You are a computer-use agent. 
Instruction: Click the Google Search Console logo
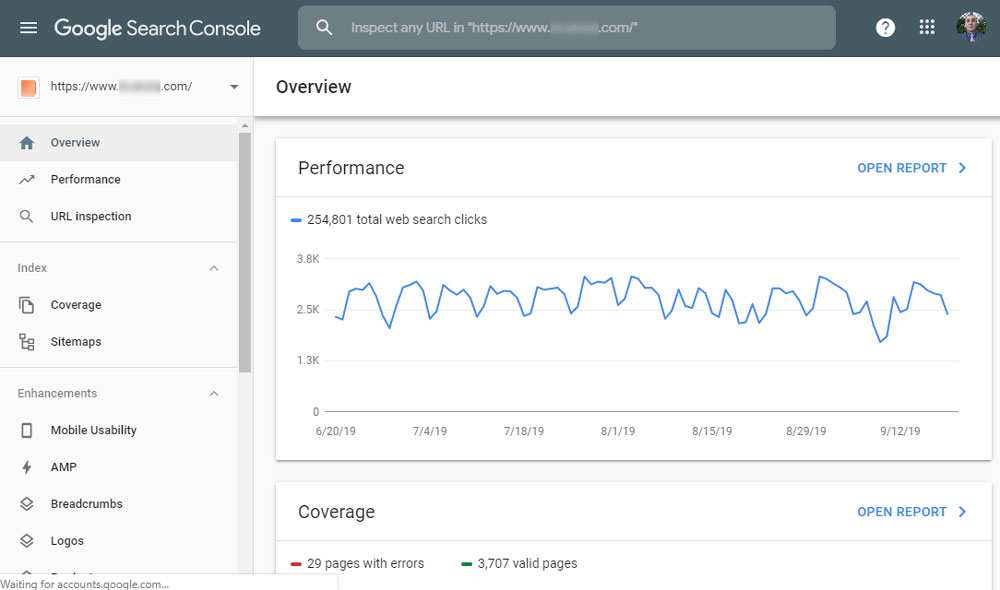(x=157, y=28)
